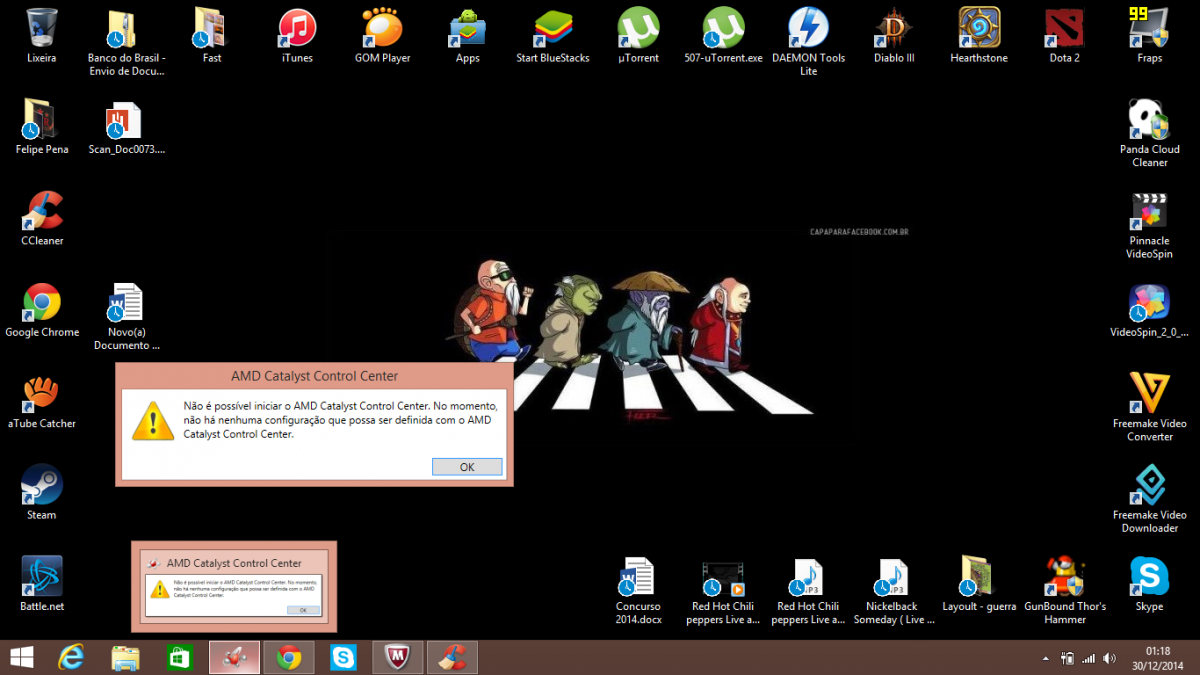Select the Skype desktop shortcut
Viewport: 1200px width, 675px height.
tap(1150, 583)
